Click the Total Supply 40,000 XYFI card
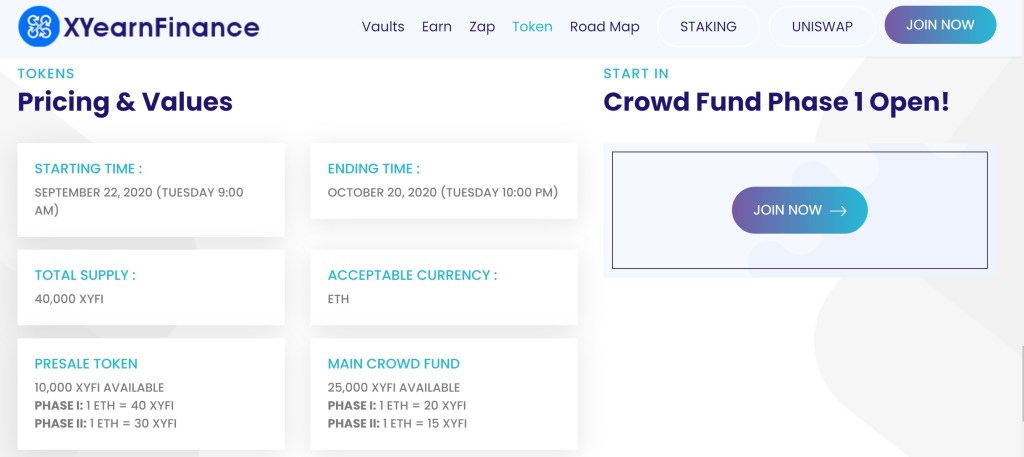Image resolution: width=1024 pixels, height=457 pixels. (151, 287)
